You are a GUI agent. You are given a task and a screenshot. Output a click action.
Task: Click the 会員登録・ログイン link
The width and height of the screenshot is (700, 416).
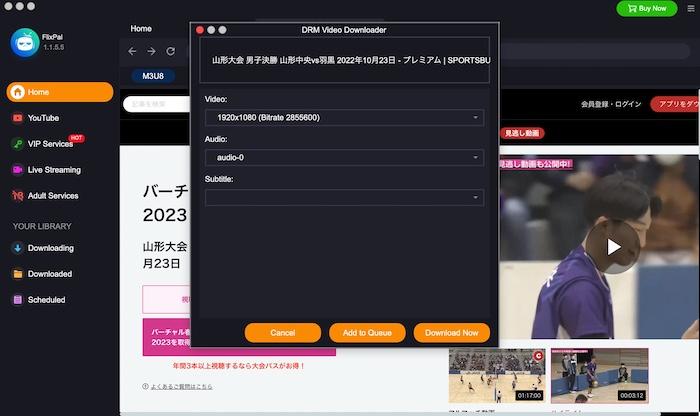[611, 104]
